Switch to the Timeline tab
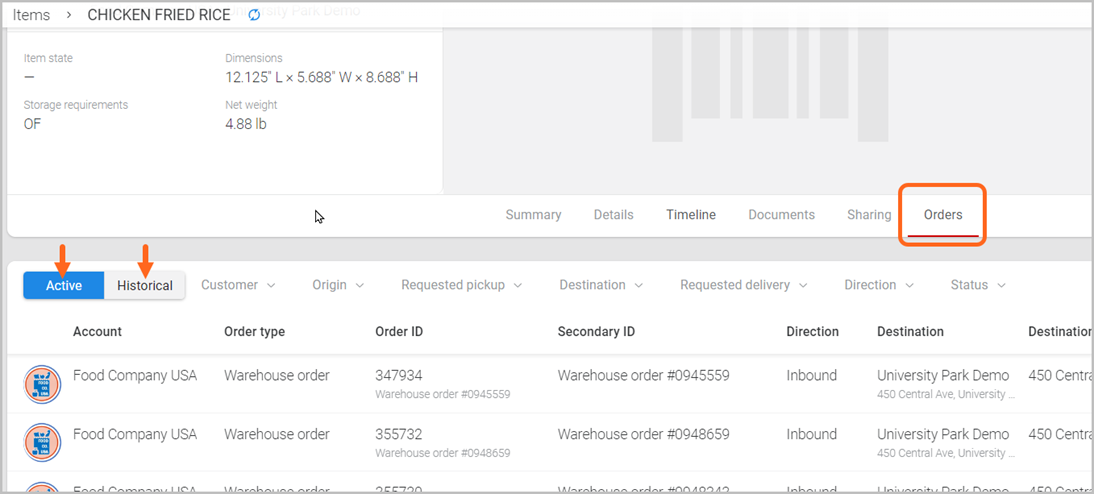This screenshot has width=1094, height=494. pyautogui.click(x=691, y=215)
